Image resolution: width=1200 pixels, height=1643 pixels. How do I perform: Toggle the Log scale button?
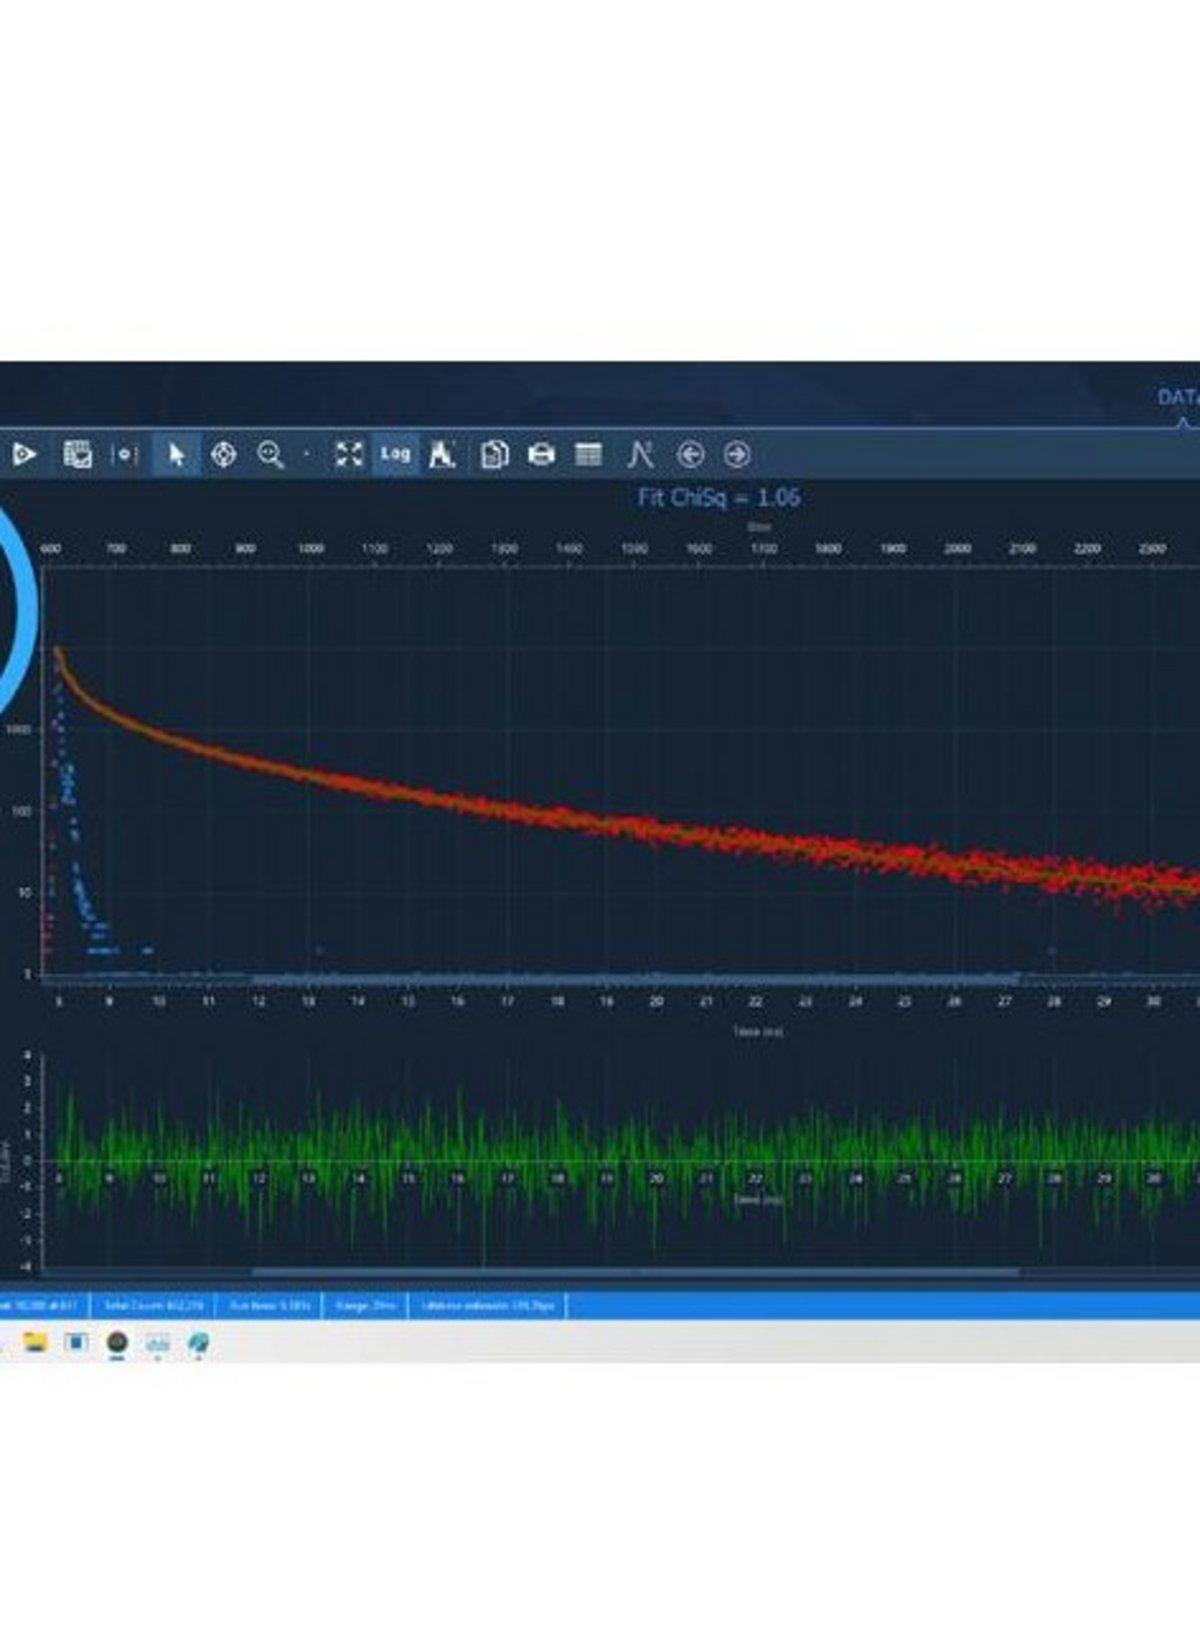pyautogui.click(x=395, y=454)
